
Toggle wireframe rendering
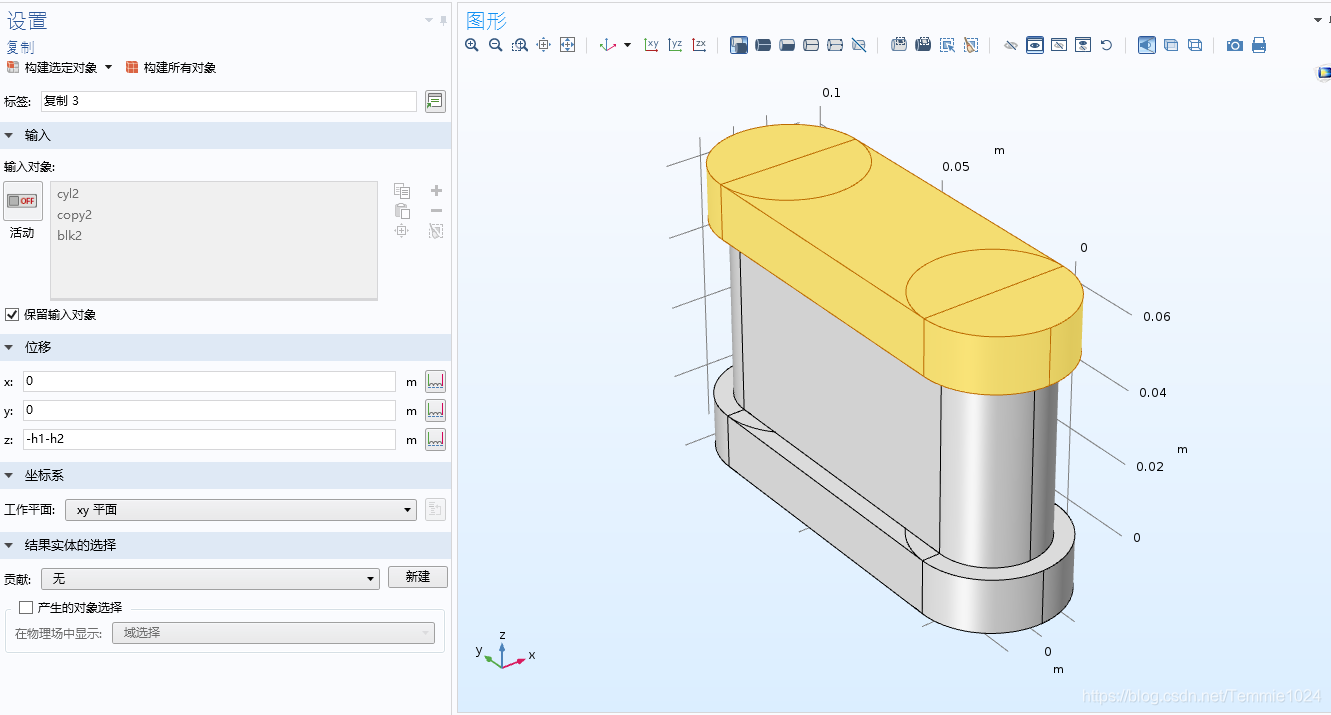click(x=1195, y=45)
